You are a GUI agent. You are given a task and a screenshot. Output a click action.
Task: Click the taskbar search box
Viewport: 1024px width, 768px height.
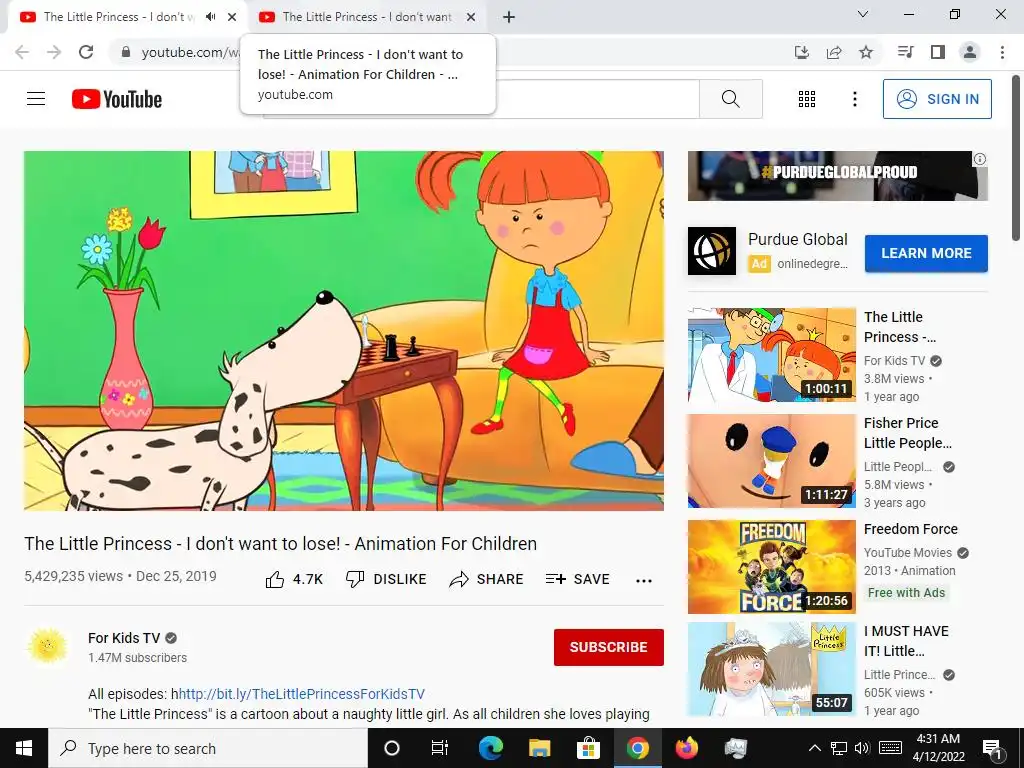click(208, 748)
